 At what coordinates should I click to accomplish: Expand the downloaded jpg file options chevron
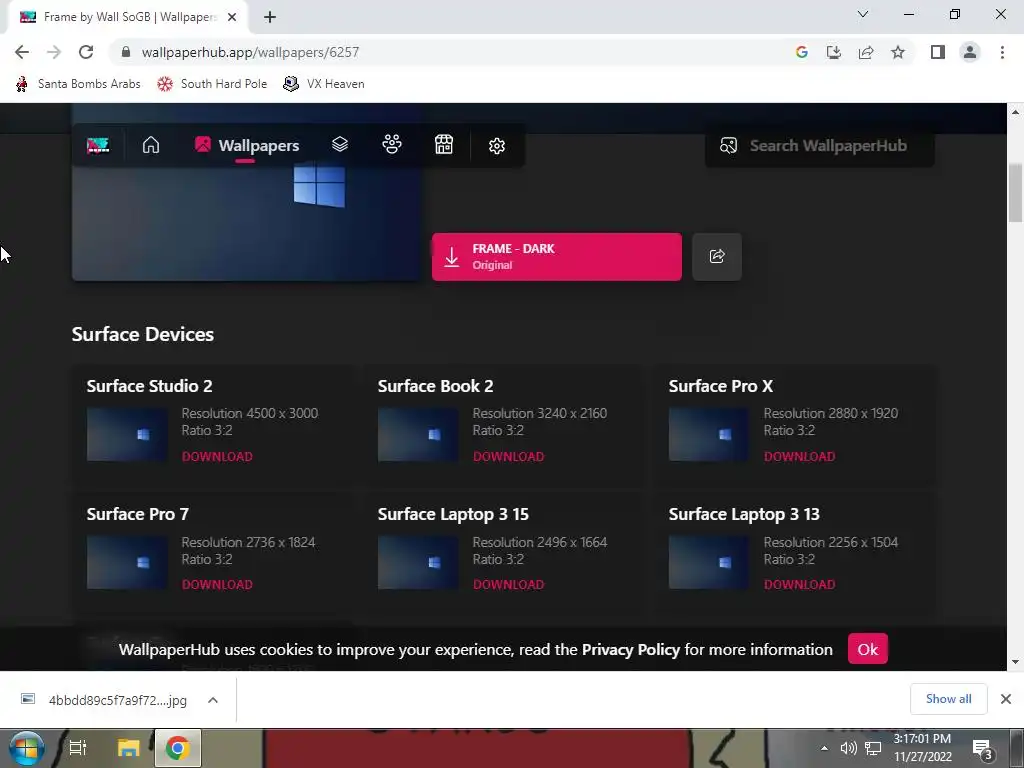(213, 700)
